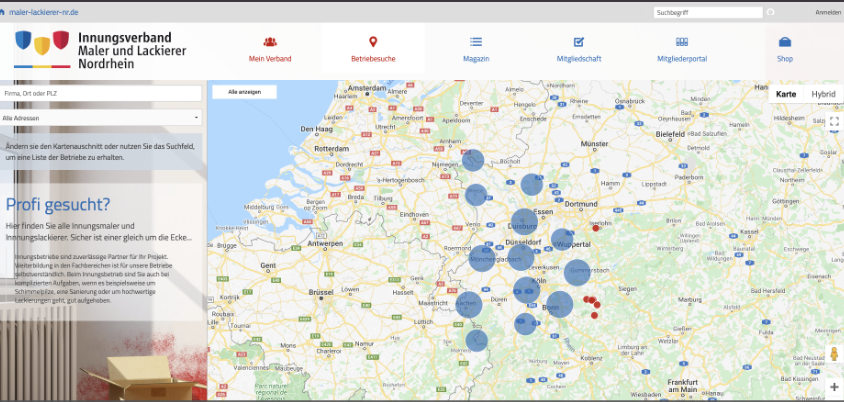Click the Münster city label on map
Viewport: 844px width, 402px height.
(x=595, y=144)
